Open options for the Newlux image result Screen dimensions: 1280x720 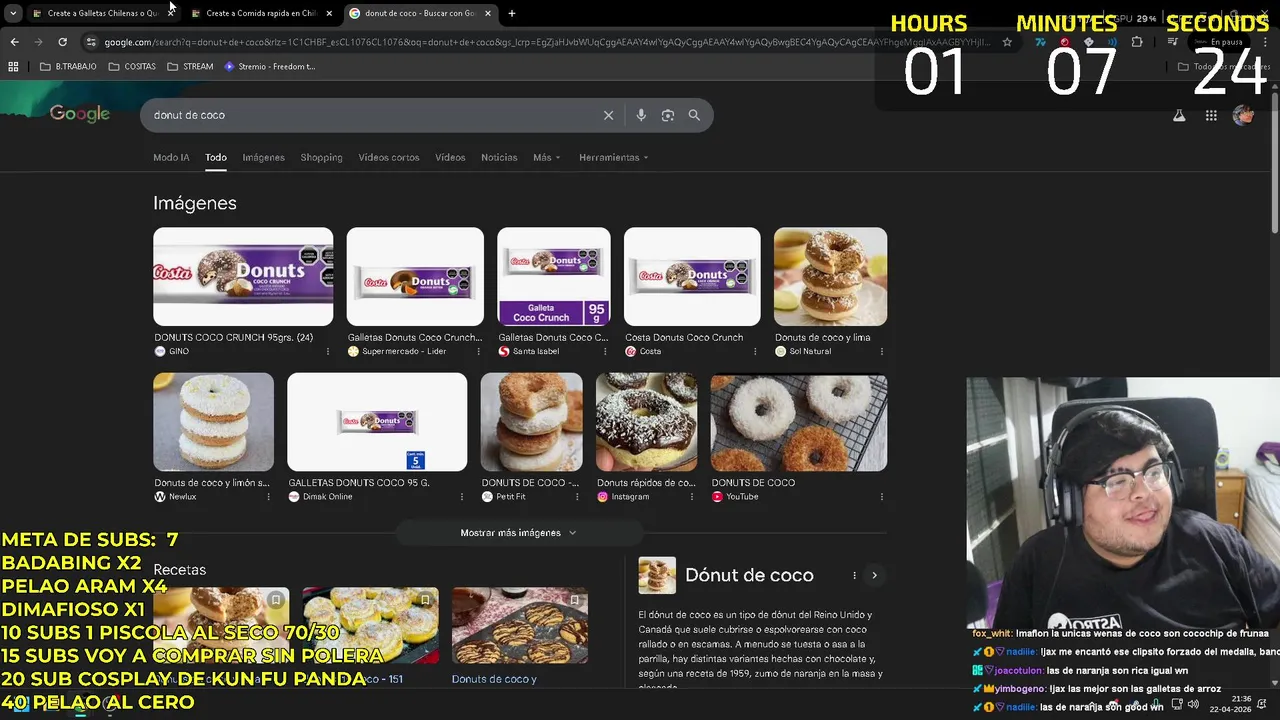pos(268,497)
